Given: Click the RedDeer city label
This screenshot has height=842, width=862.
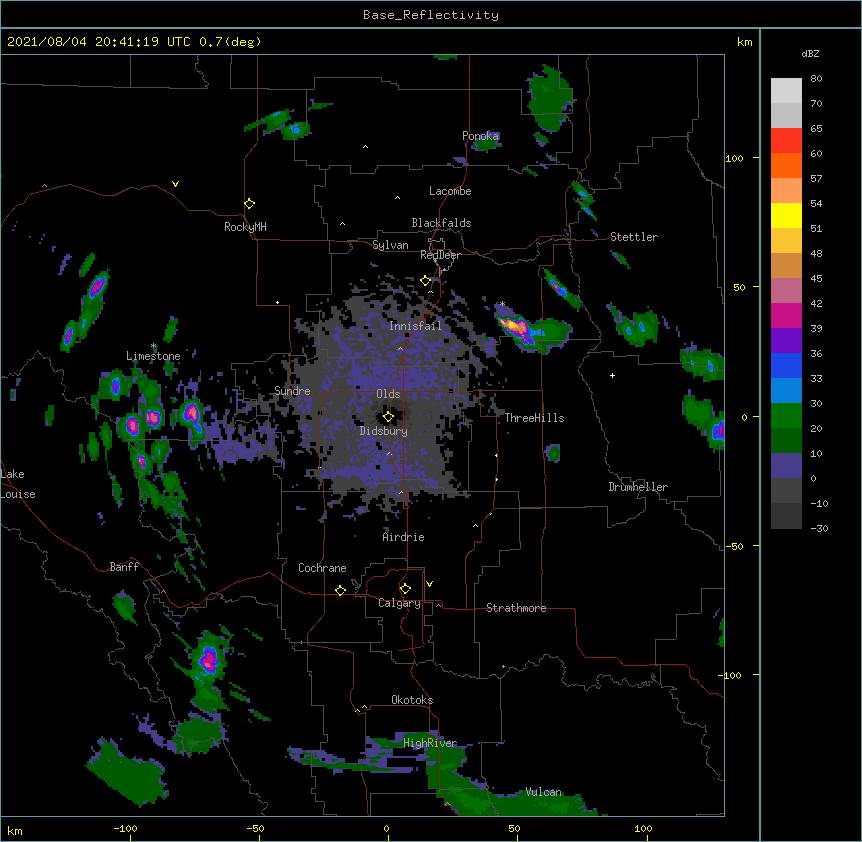Looking at the screenshot, I should pyautogui.click(x=440, y=255).
